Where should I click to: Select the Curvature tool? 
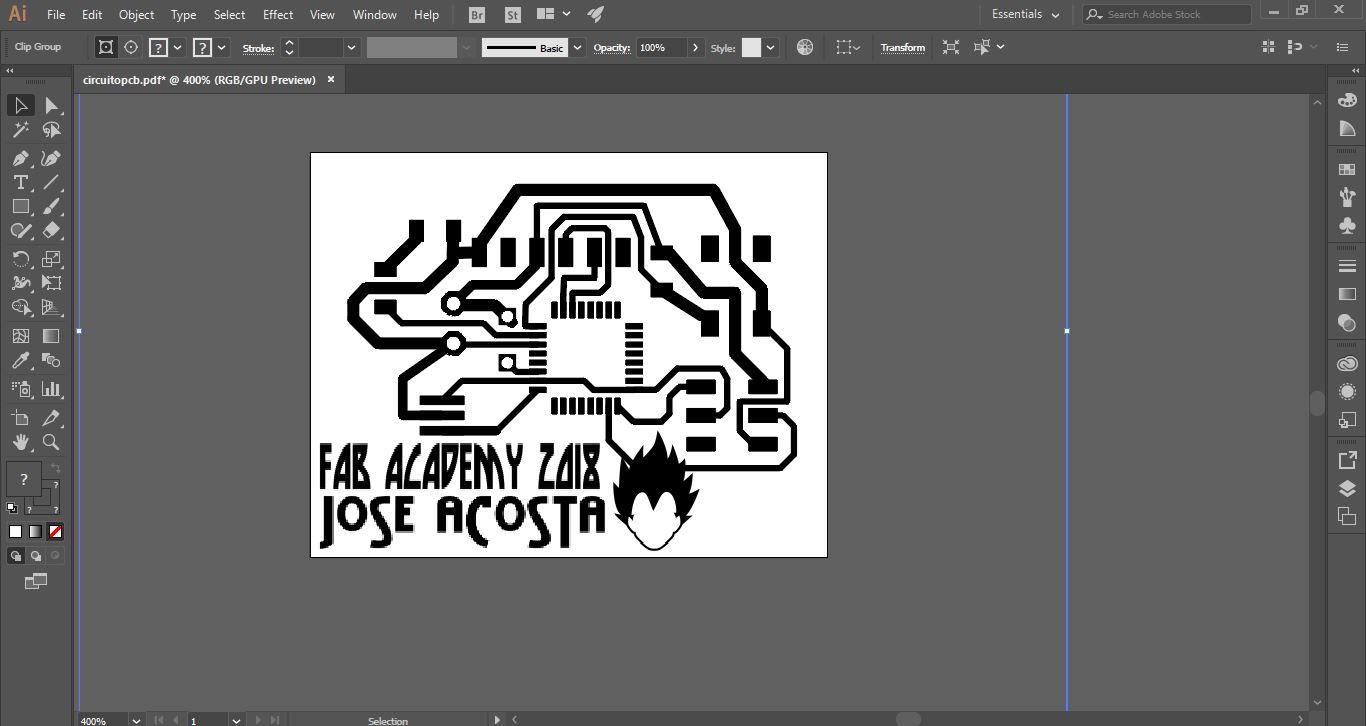pos(51,158)
